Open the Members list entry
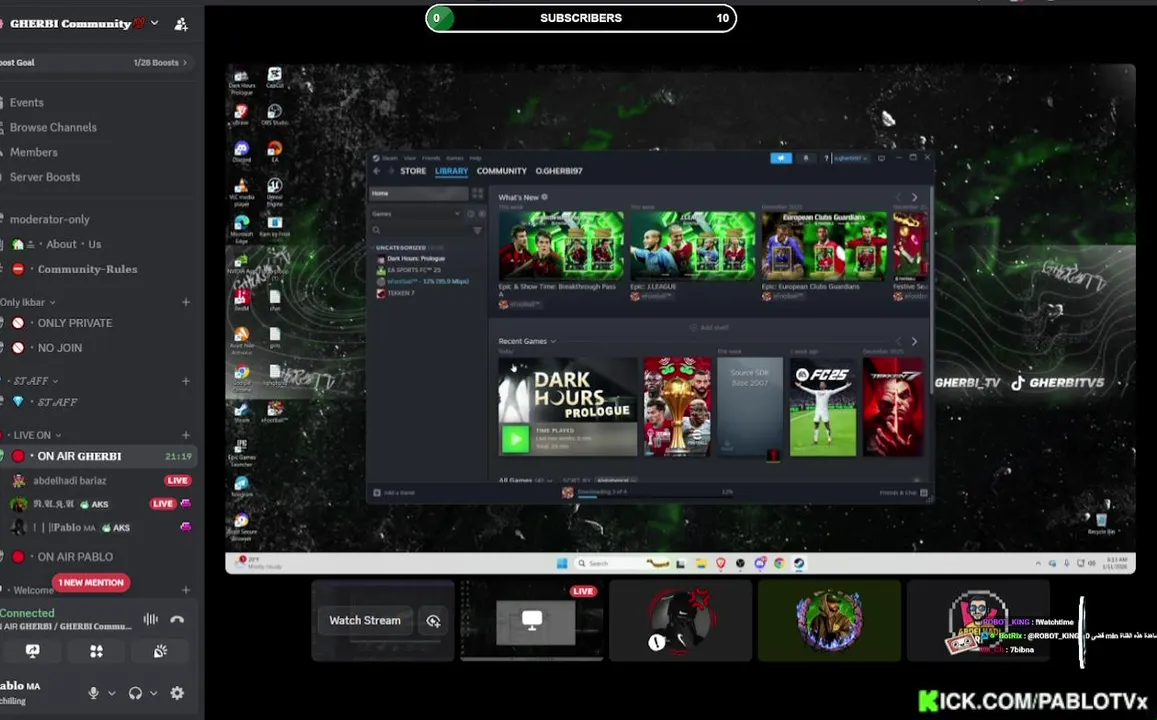 coord(33,152)
